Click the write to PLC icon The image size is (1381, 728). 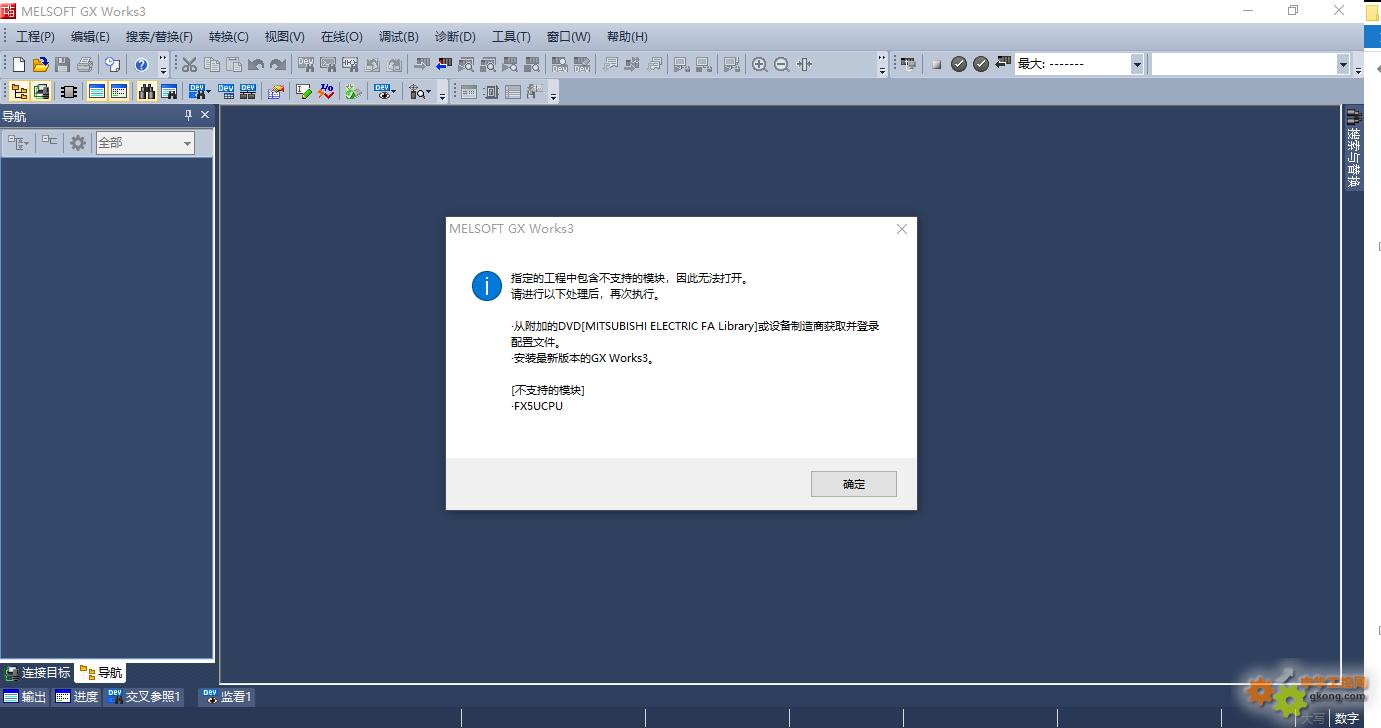tap(421, 64)
